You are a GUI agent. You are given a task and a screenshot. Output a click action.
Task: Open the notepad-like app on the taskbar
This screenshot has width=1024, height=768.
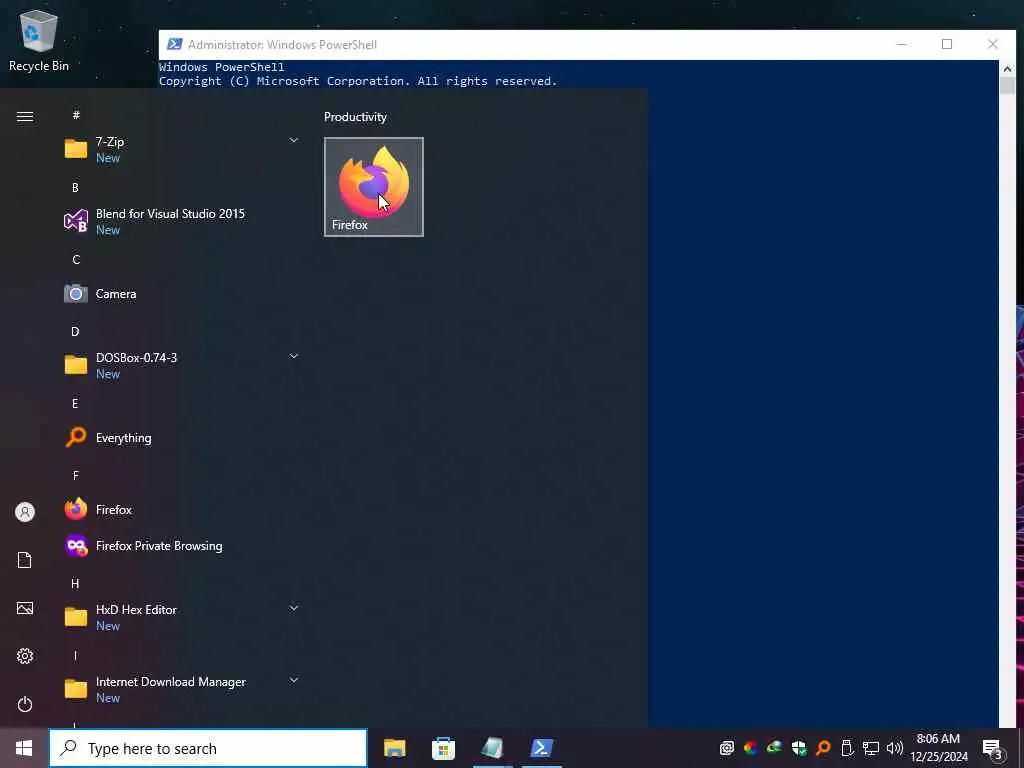(x=492, y=748)
